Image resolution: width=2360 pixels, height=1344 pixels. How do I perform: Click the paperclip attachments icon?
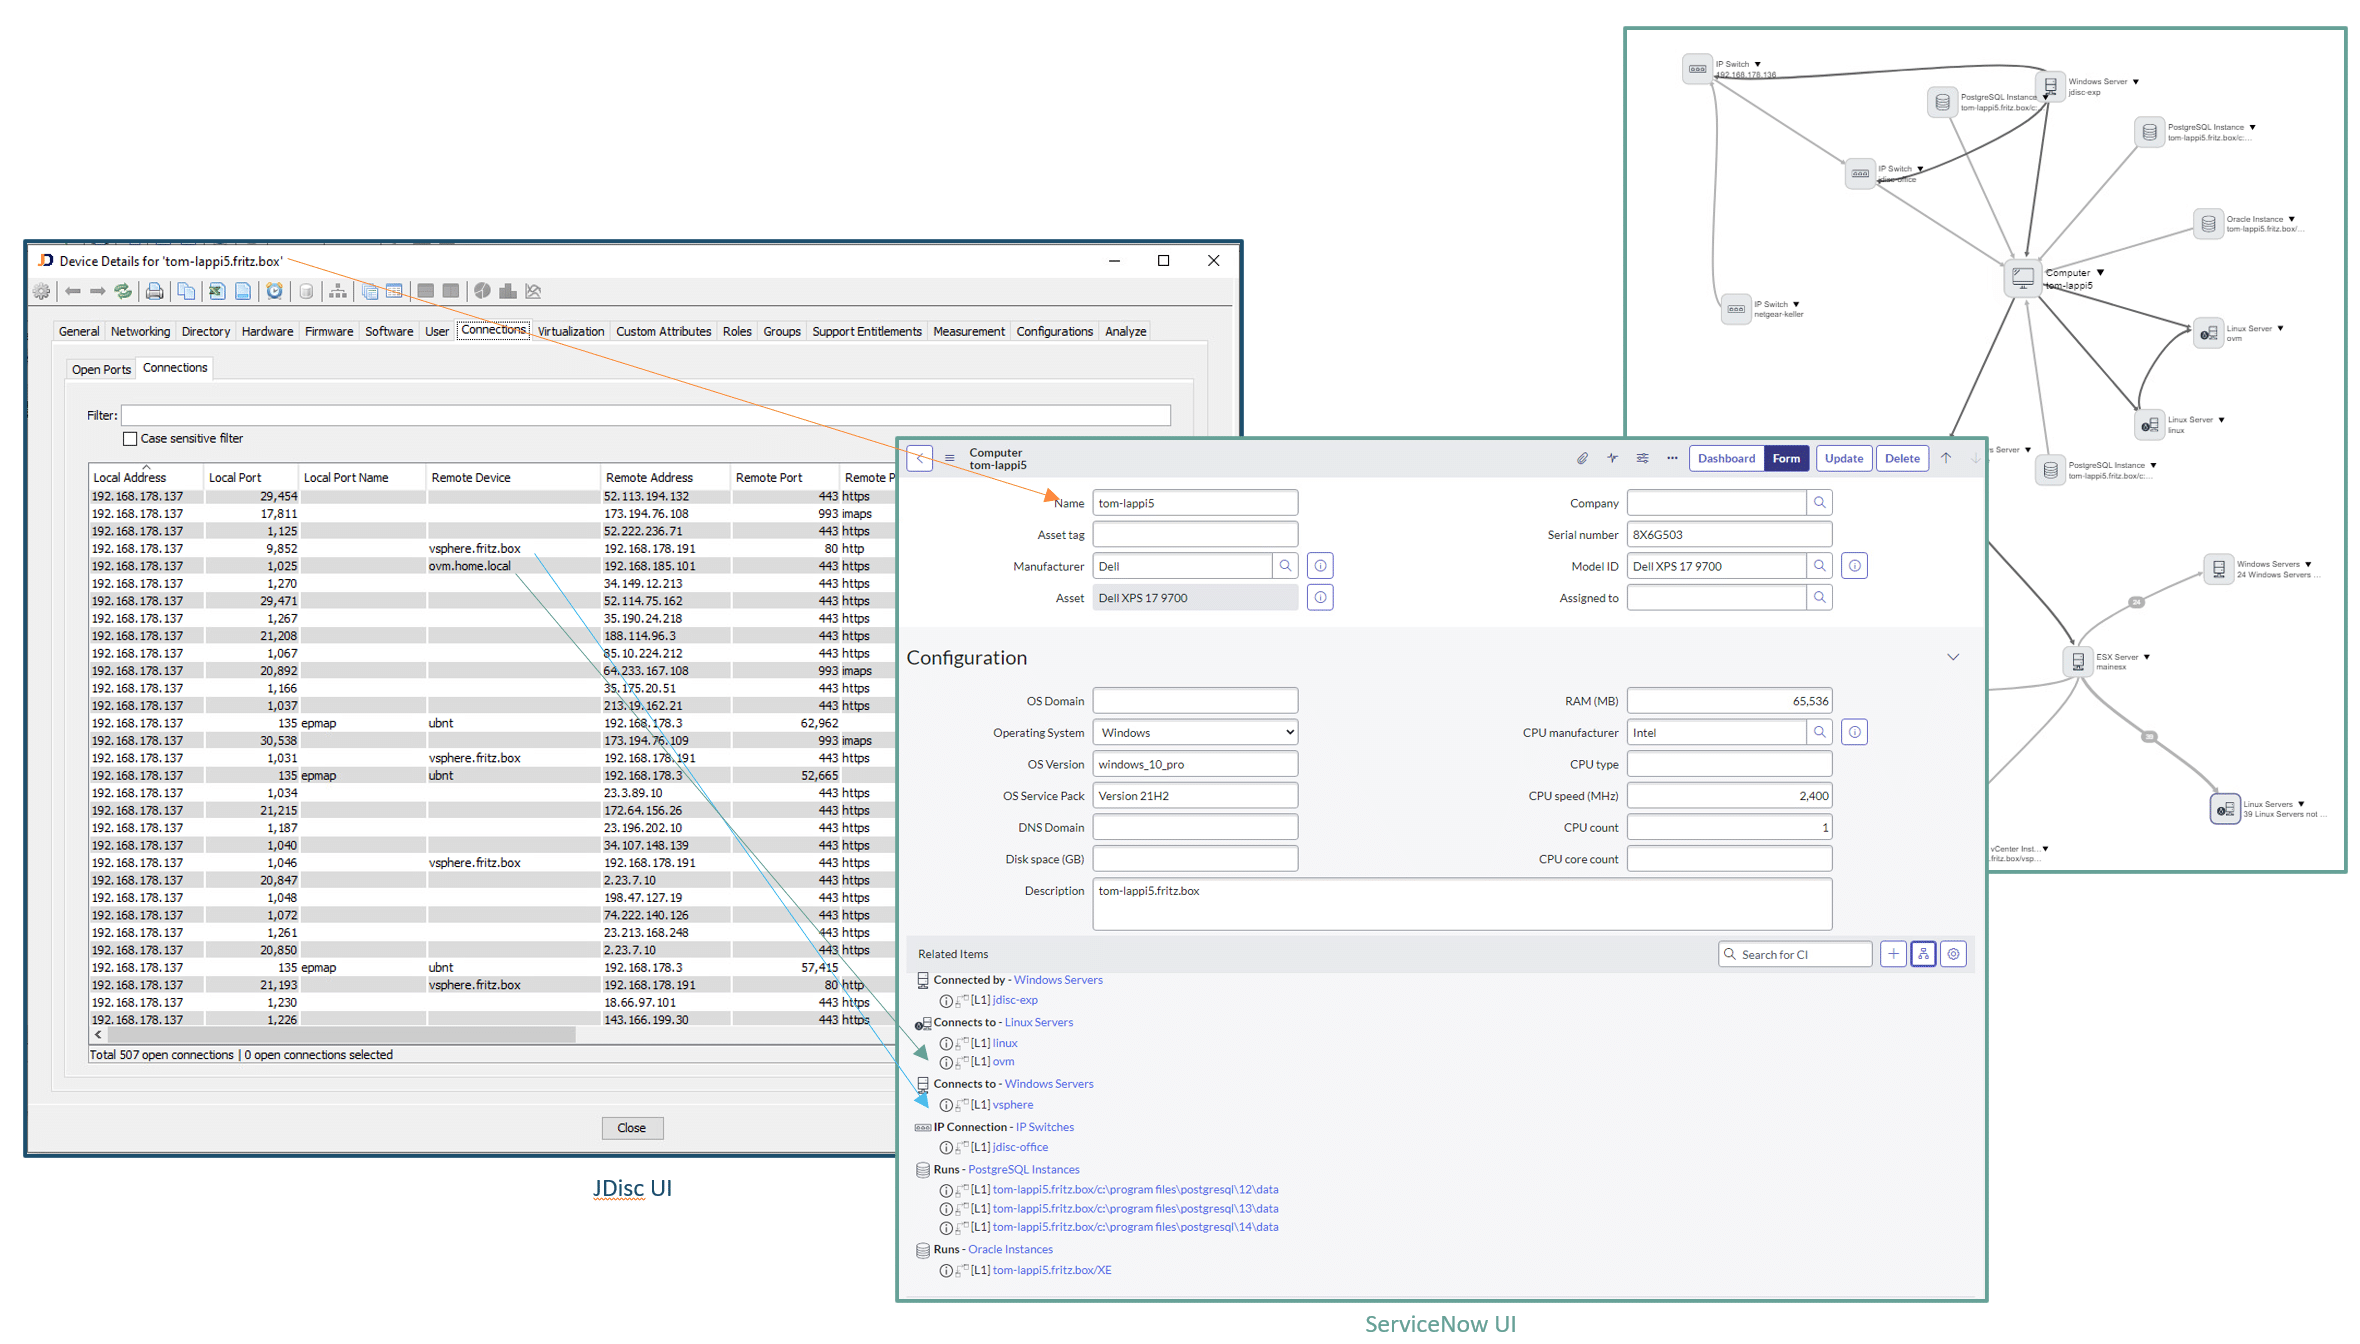[1582, 458]
